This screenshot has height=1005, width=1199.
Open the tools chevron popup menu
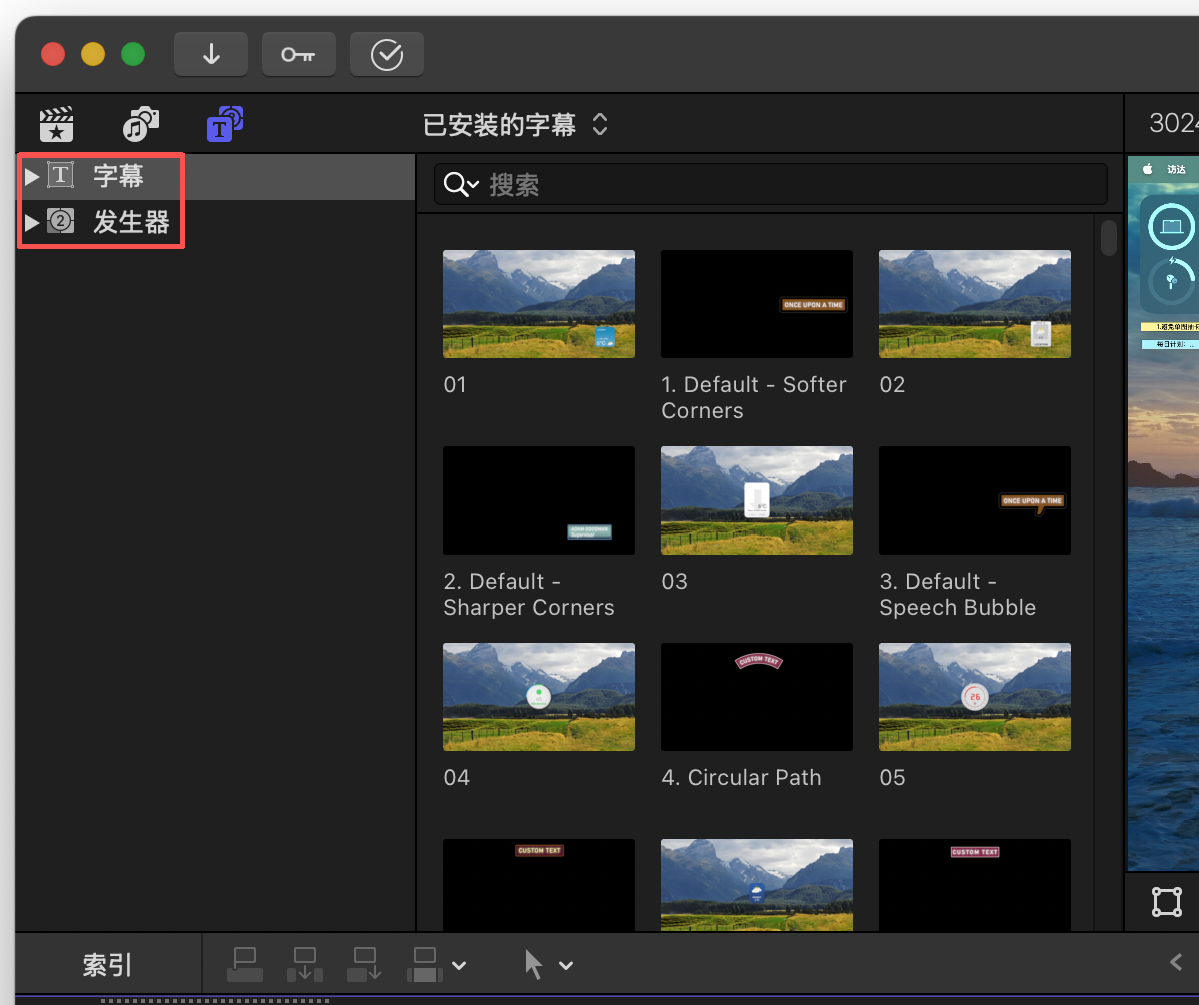tap(566, 966)
